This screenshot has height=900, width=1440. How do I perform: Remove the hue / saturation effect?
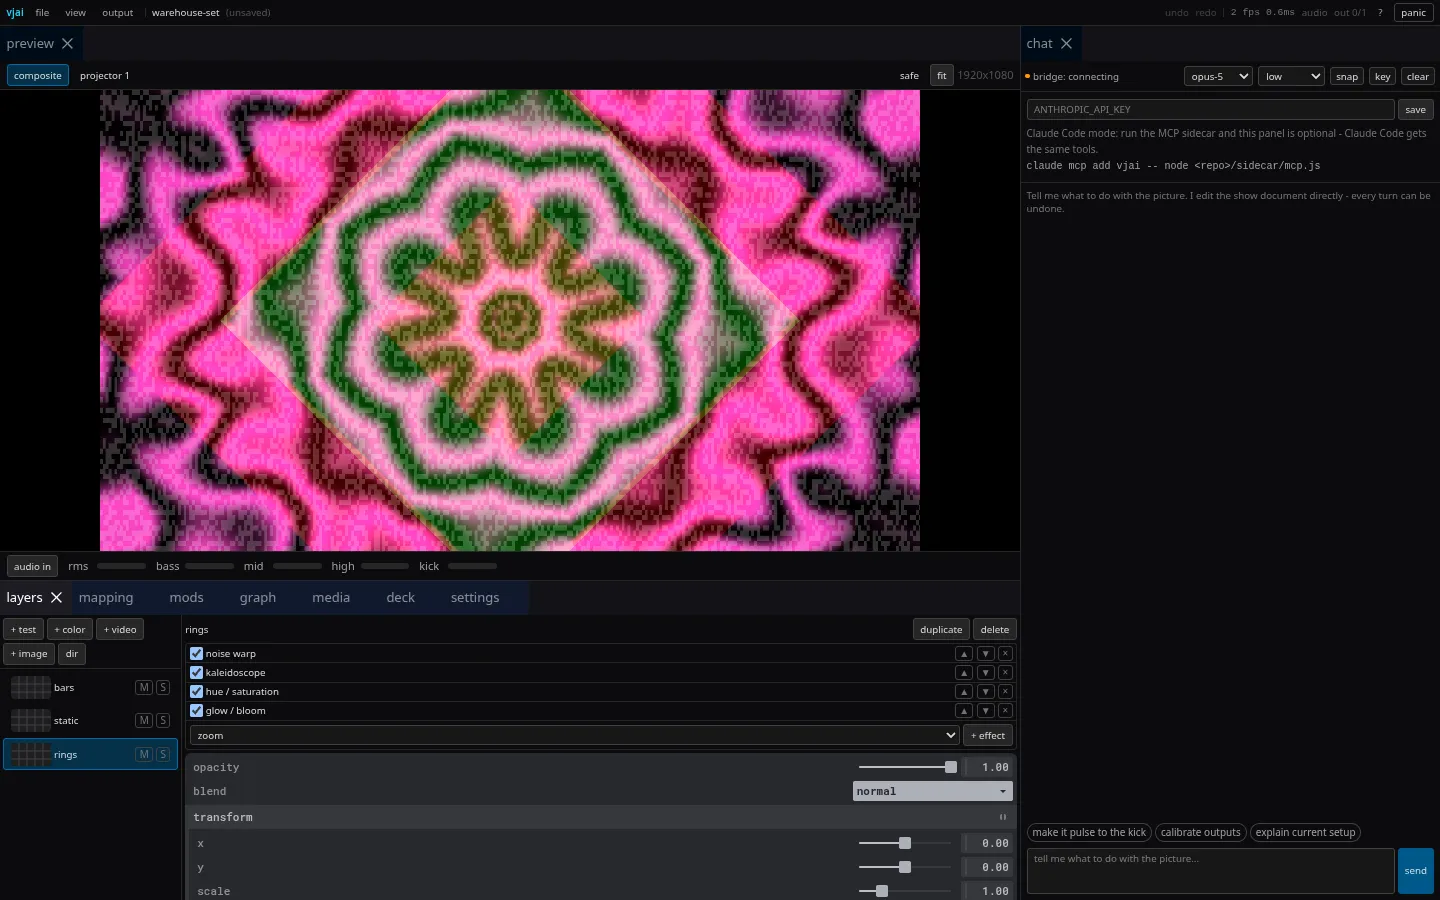click(1006, 692)
